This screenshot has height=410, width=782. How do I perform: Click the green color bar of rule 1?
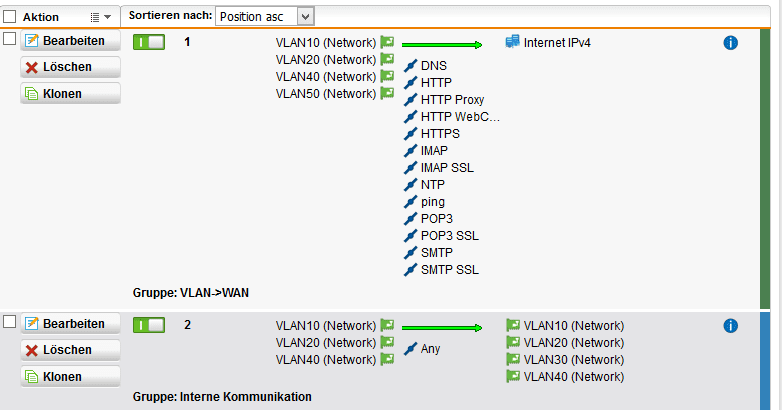click(x=765, y=170)
